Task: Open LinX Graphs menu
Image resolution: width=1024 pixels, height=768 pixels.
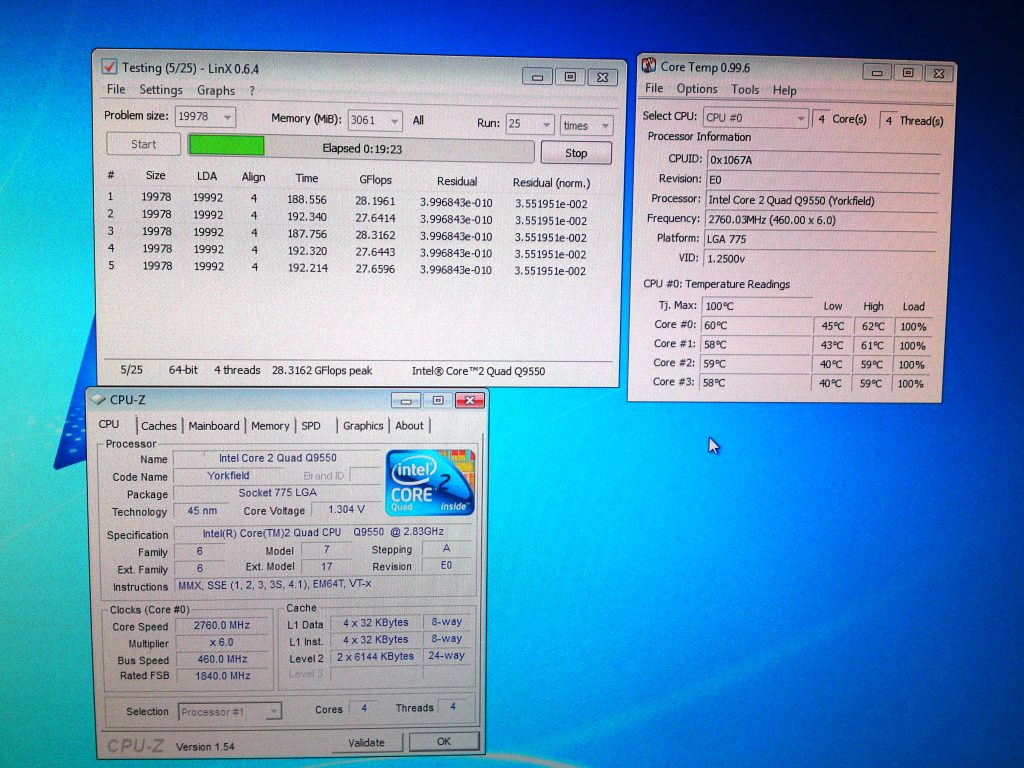Action: 216,91
